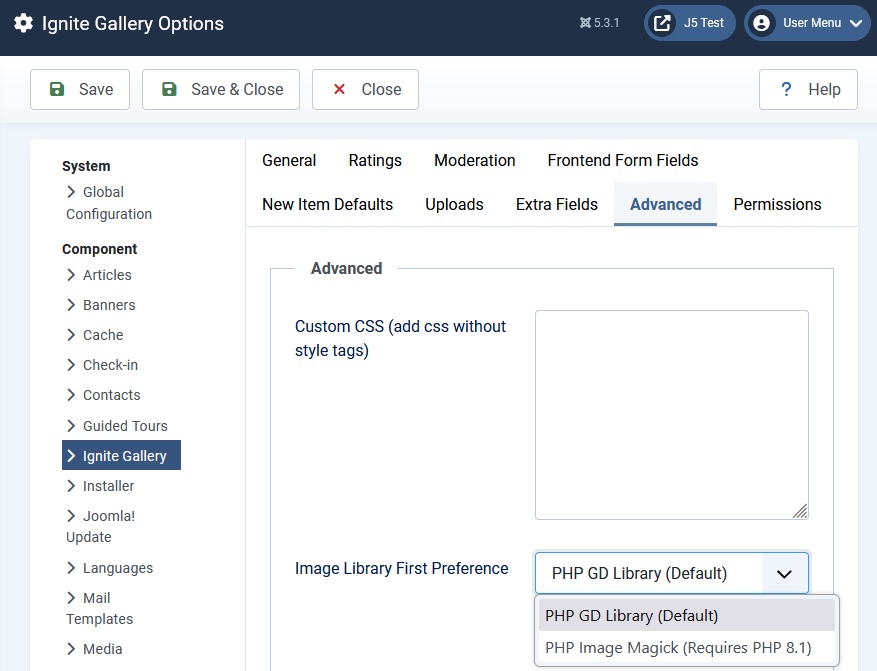Open Image Library First Preference dropdown
The image size is (877, 671).
672,573
